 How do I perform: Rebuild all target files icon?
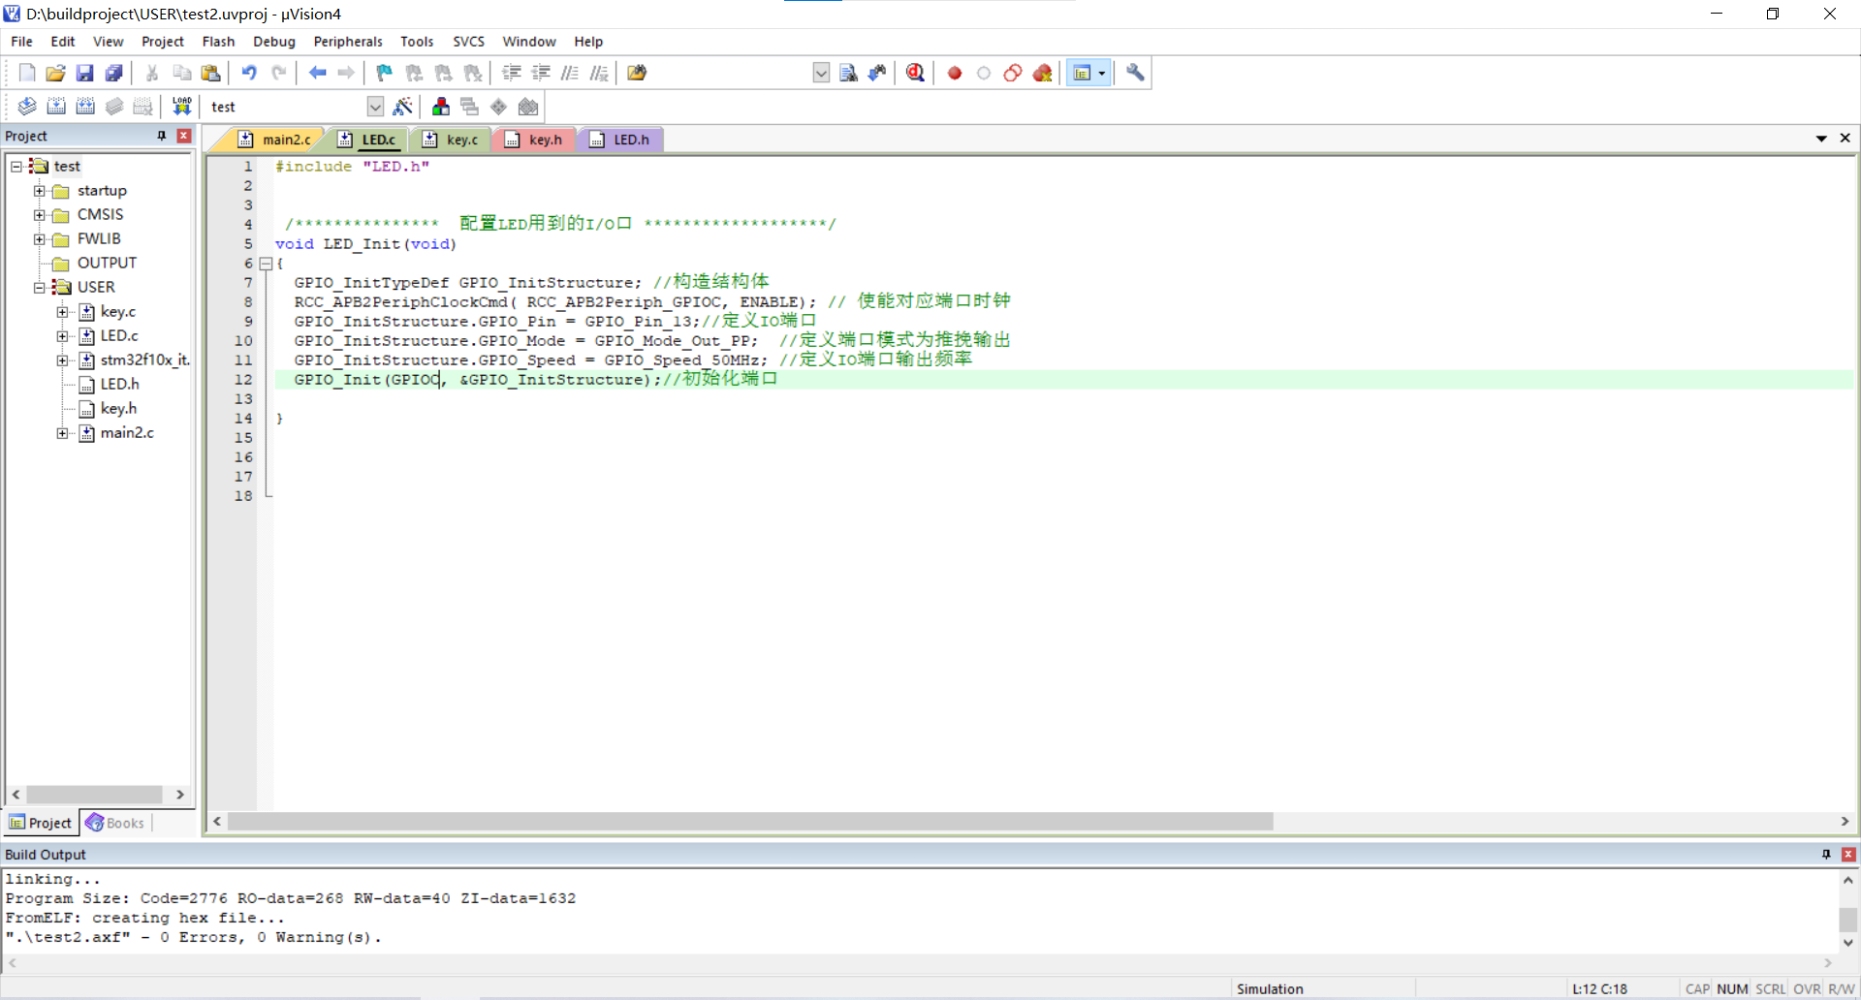85,107
